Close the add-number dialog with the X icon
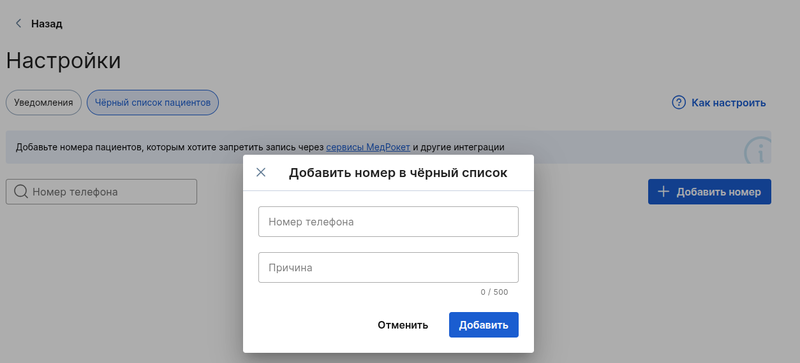800x363 pixels. 261,173
